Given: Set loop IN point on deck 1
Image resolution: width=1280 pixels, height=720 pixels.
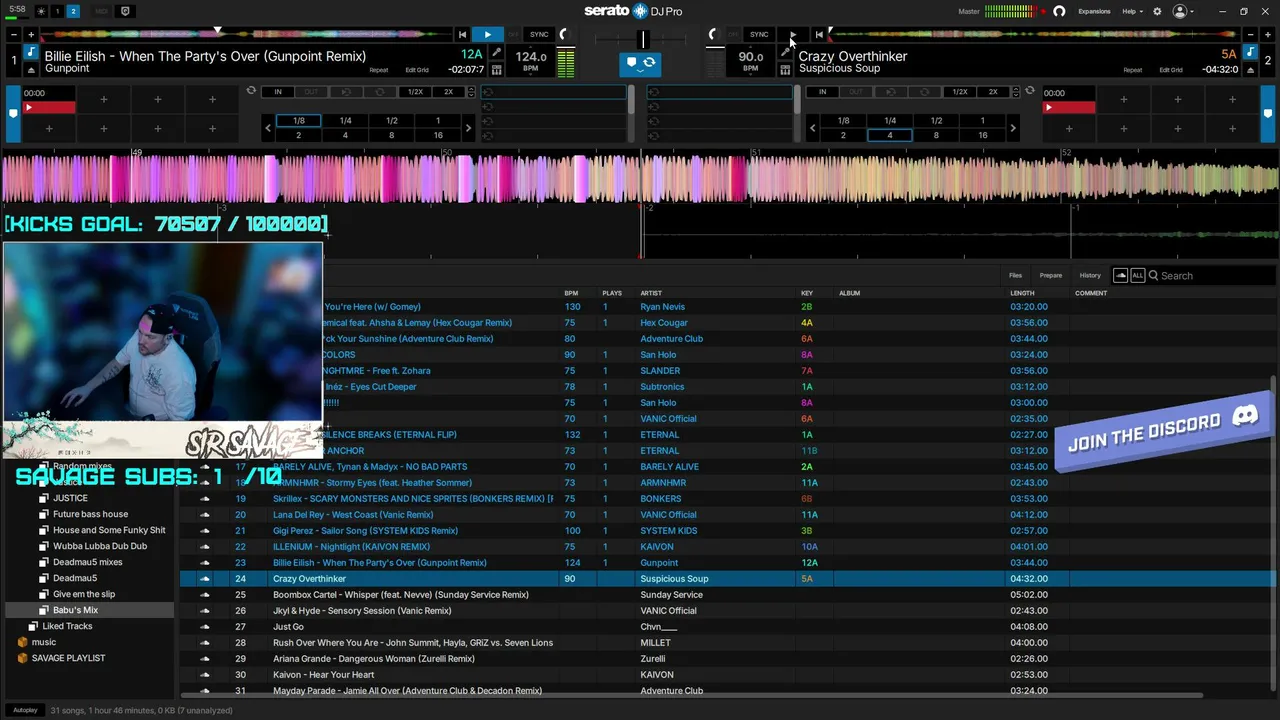Looking at the screenshot, I should 278,92.
